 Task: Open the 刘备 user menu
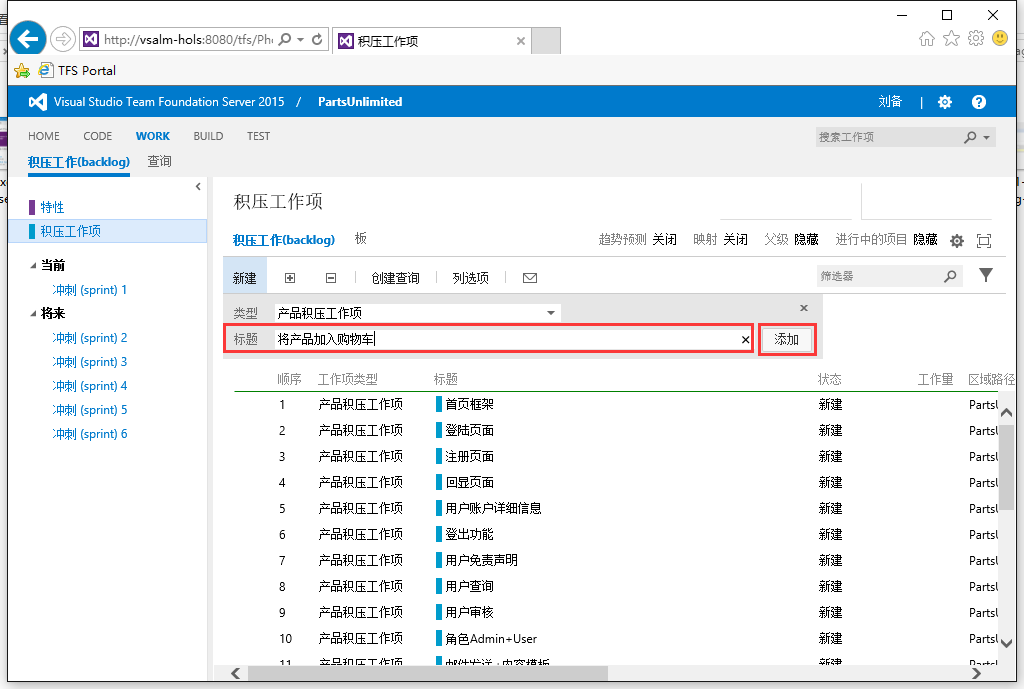[889, 102]
